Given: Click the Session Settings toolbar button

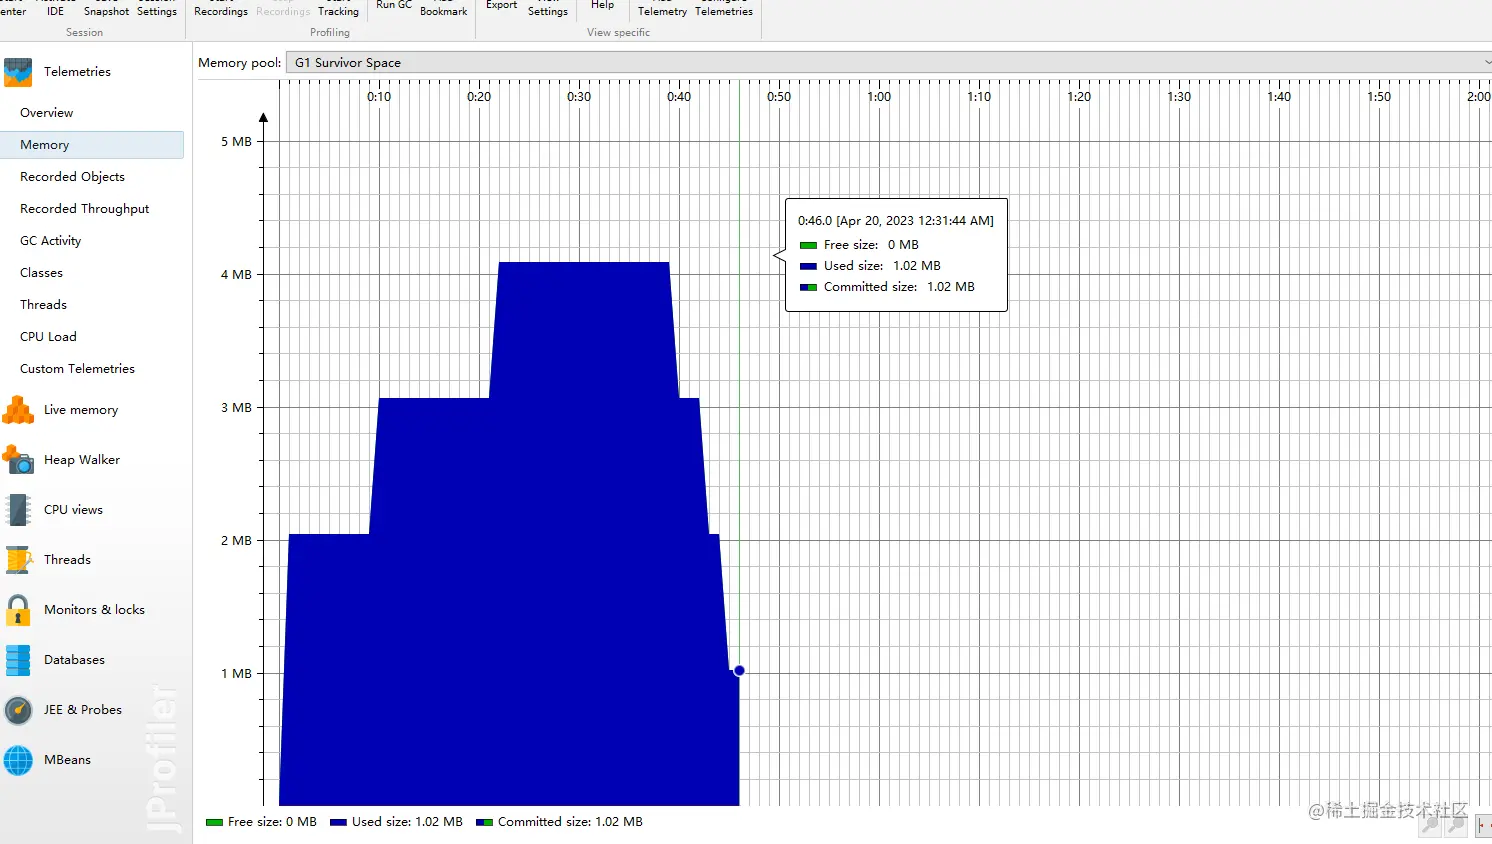Looking at the screenshot, I should coord(157,8).
